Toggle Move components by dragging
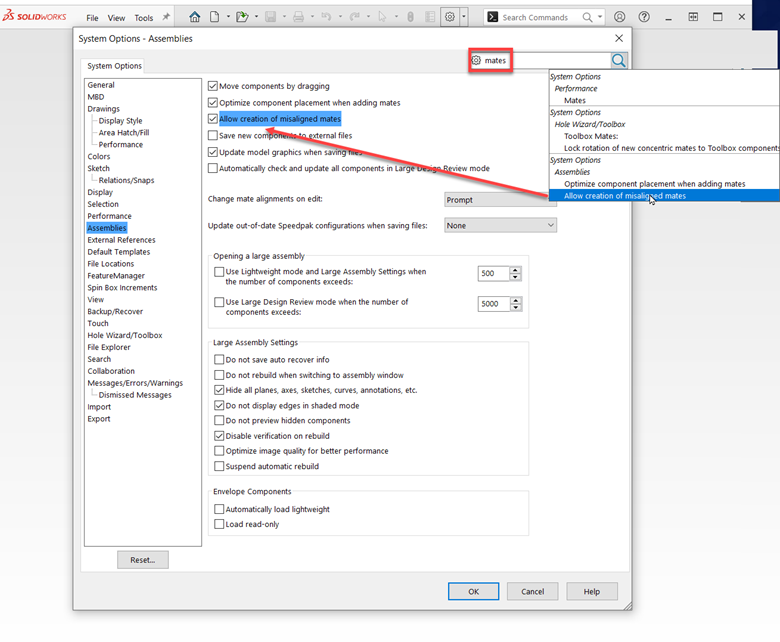The height and width of the screenshot is (642, 780). [x=213, y=86]
